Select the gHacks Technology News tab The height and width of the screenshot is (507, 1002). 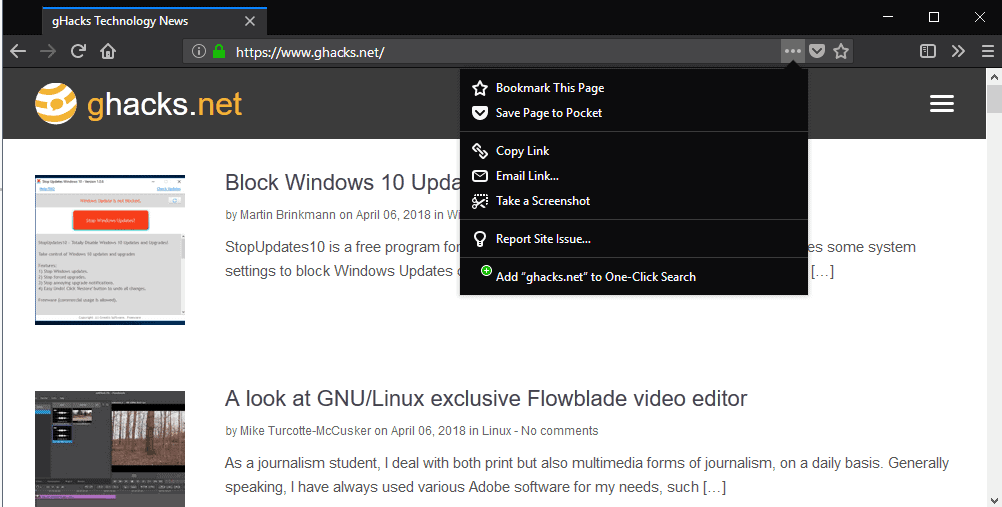tap(155, 21)
